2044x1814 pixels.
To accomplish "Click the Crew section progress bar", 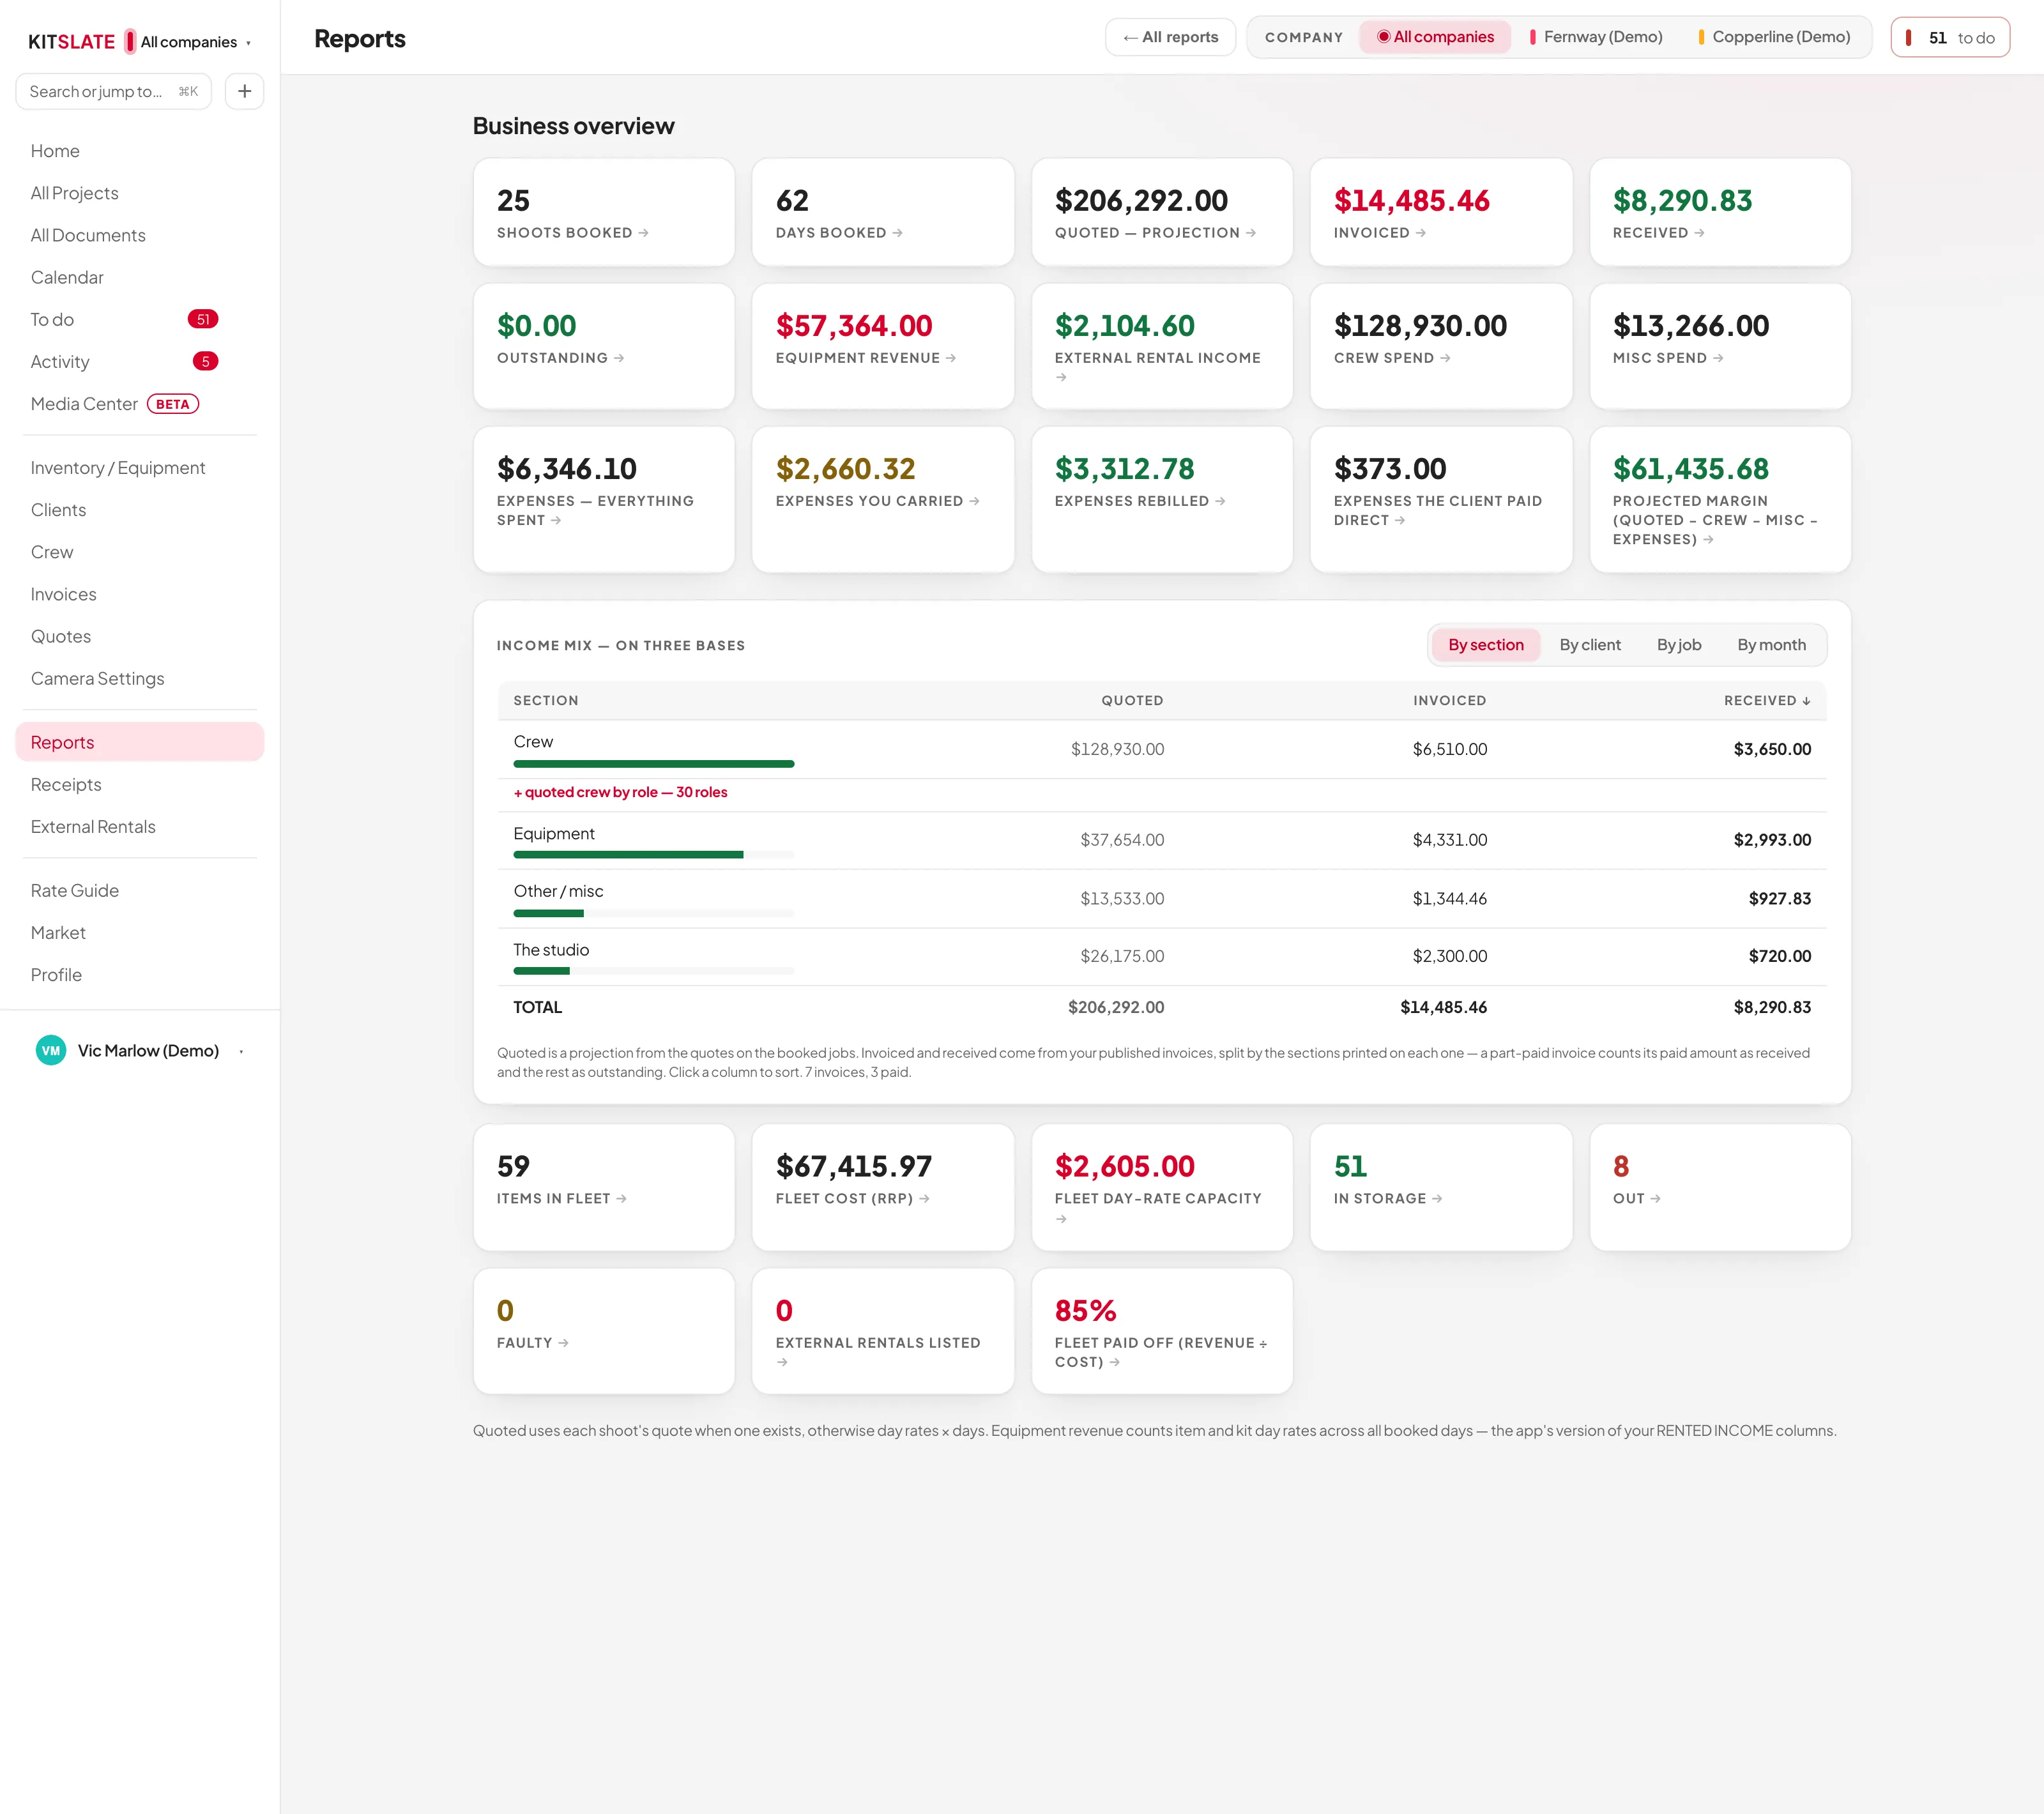I will pyautogui.click(x=654, y=764).
